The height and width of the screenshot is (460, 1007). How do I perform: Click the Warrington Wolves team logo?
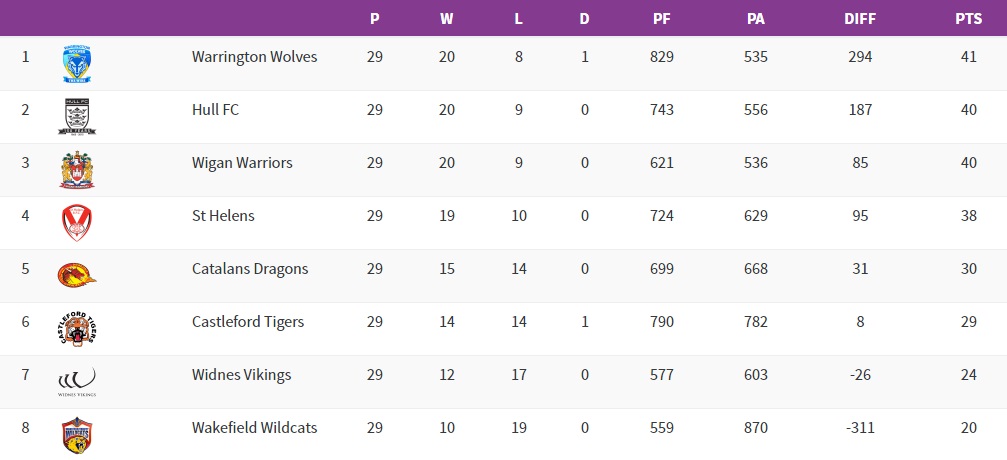77,63
